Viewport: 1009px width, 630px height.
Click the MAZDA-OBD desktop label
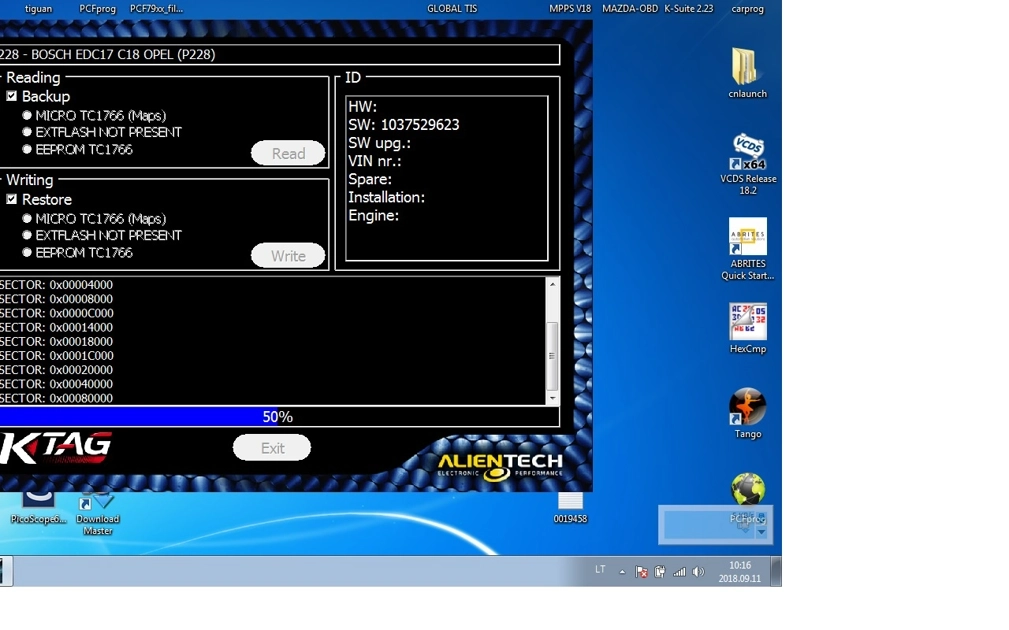click(630, 9)
